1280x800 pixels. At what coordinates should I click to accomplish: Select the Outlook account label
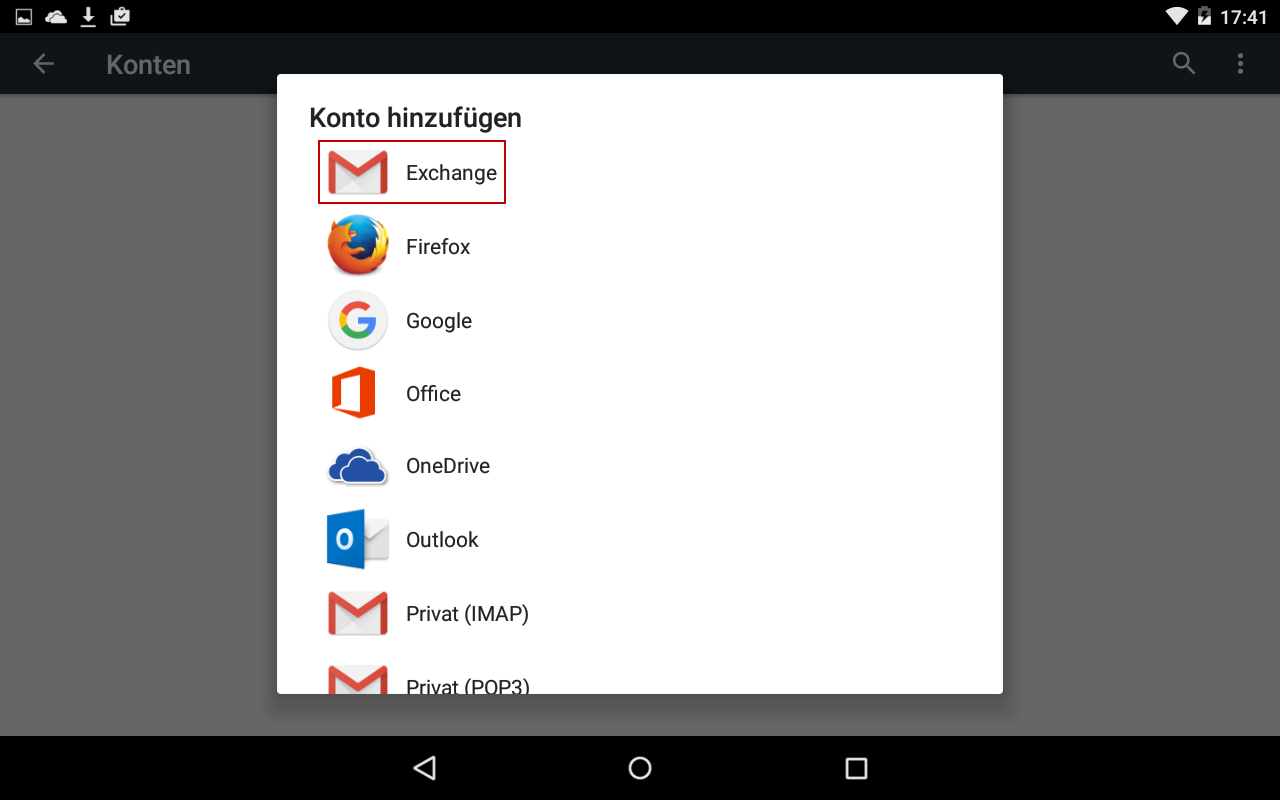click(x=442, y=540)
